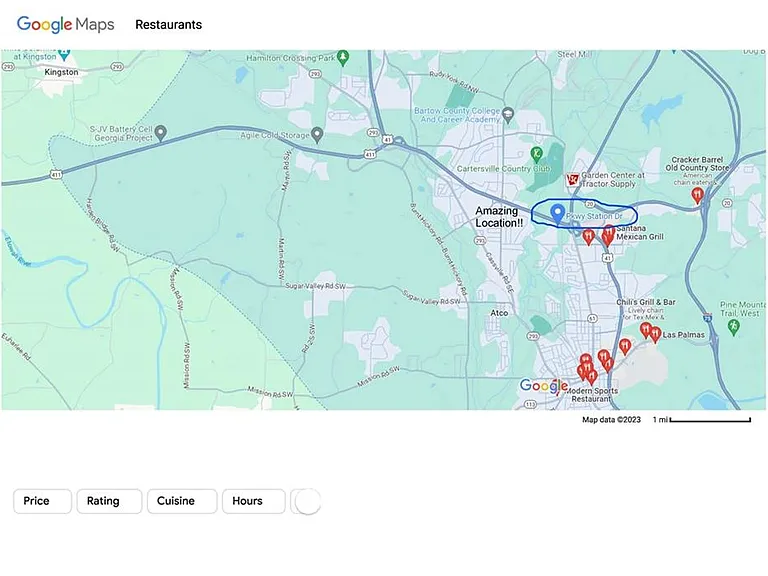Click the Google watermark logo on the map

click(544, 385)
